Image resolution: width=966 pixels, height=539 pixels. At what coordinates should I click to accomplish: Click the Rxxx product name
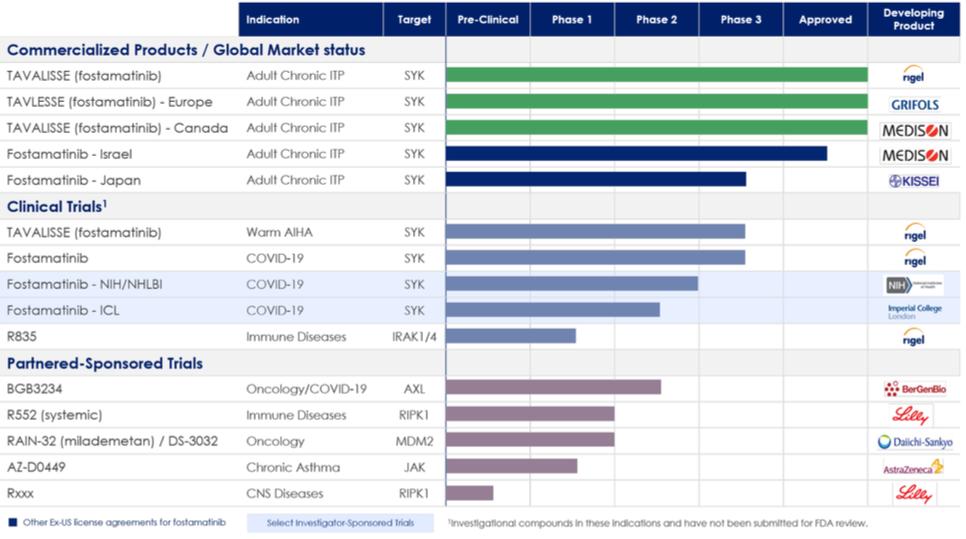[x=20, y=493]
